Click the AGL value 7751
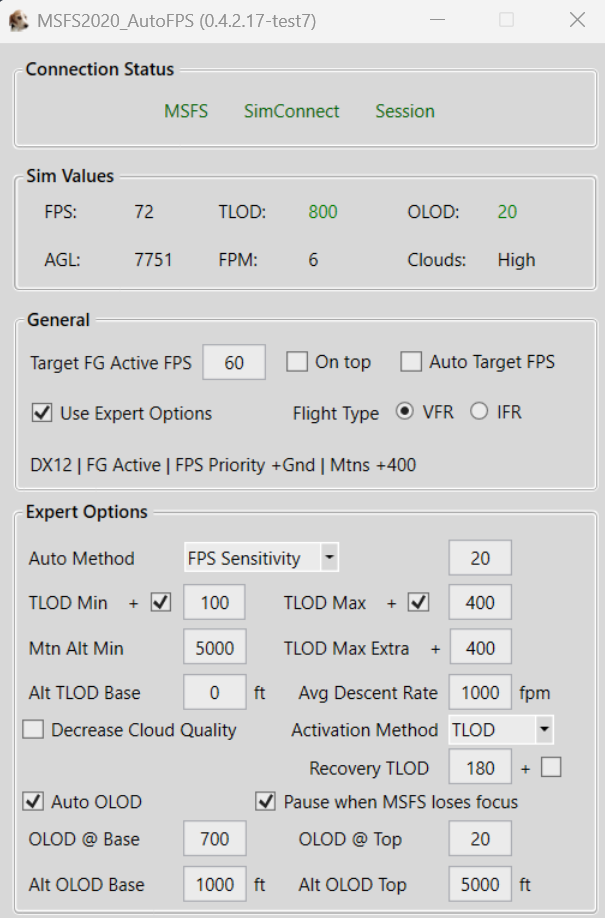Image resolution: width=605 pixels, height=918 pixels. (x=153, y=259)
